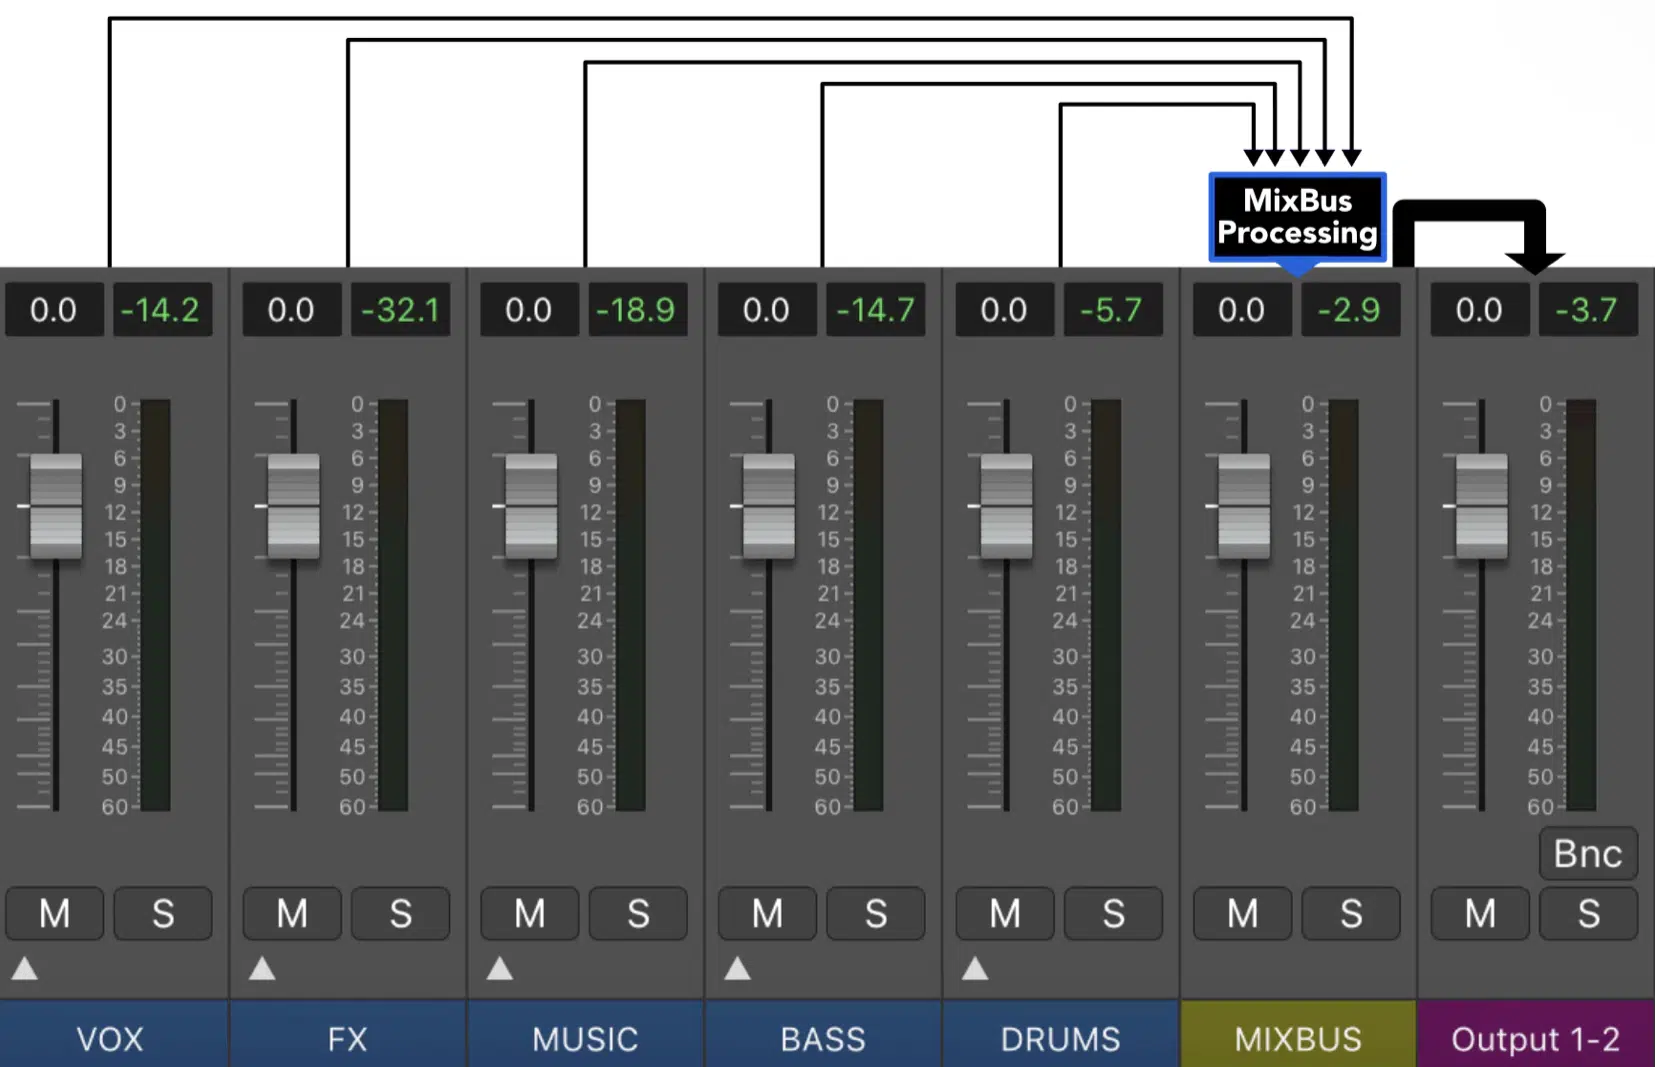Reset the MIXBUS peak level -2.9
Image resolution: width=1655 pixels, height=1067 pixels.
point(1350,310)
